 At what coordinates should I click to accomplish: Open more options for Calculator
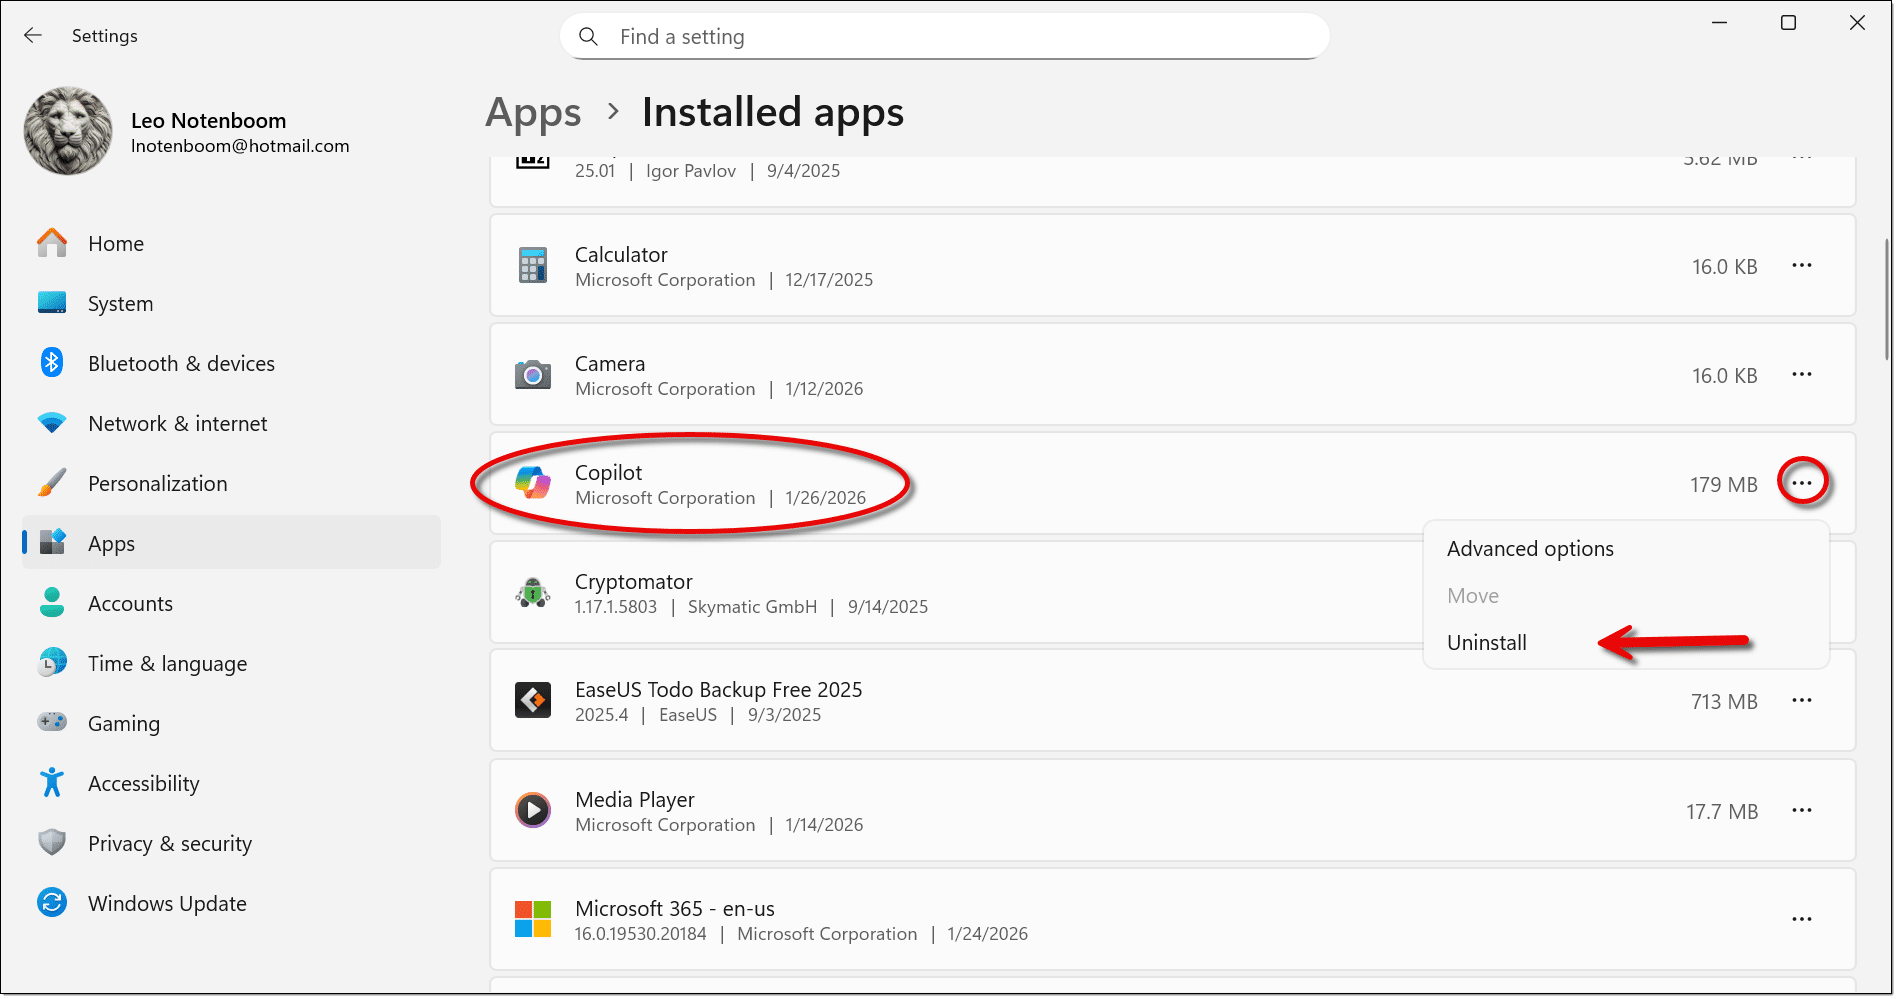(1801, 266)
